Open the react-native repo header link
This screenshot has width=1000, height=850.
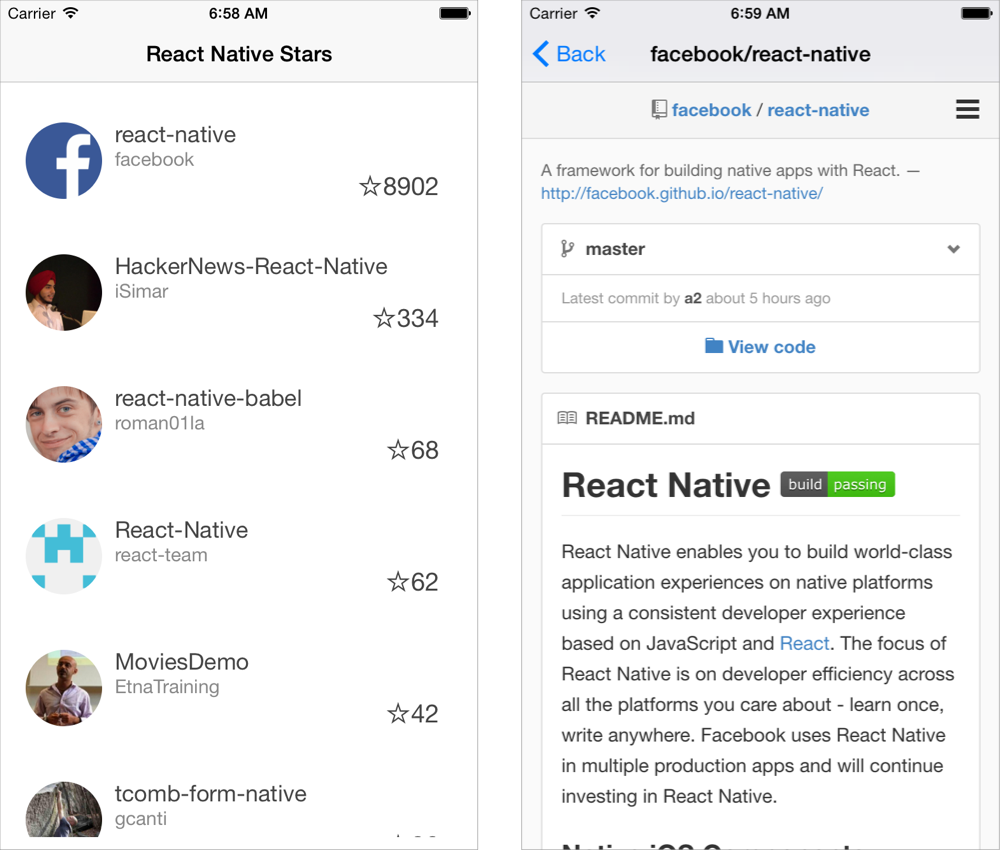point(818,110)
